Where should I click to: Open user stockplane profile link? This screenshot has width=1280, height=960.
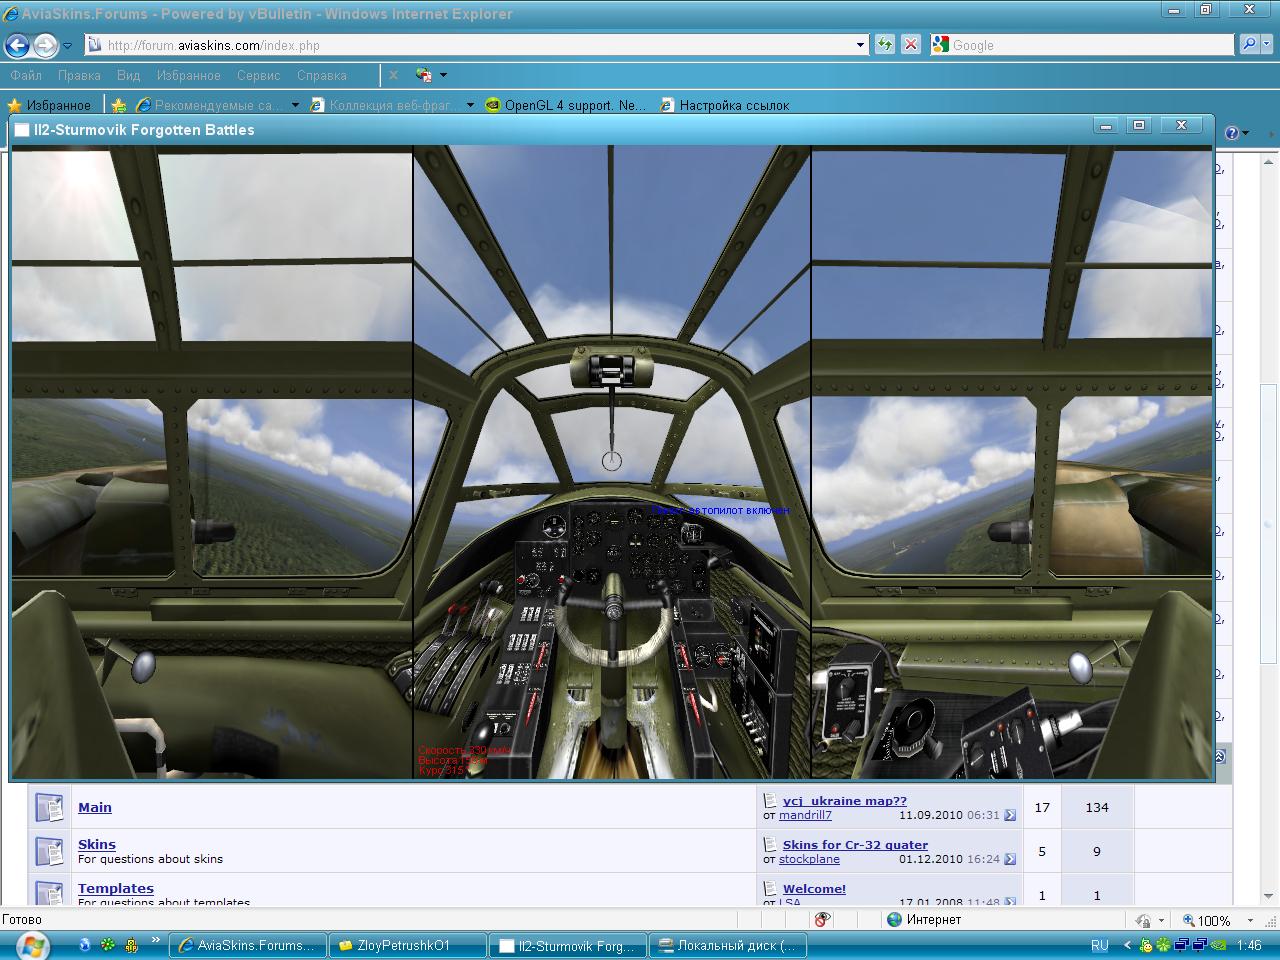tap(809, 859)
